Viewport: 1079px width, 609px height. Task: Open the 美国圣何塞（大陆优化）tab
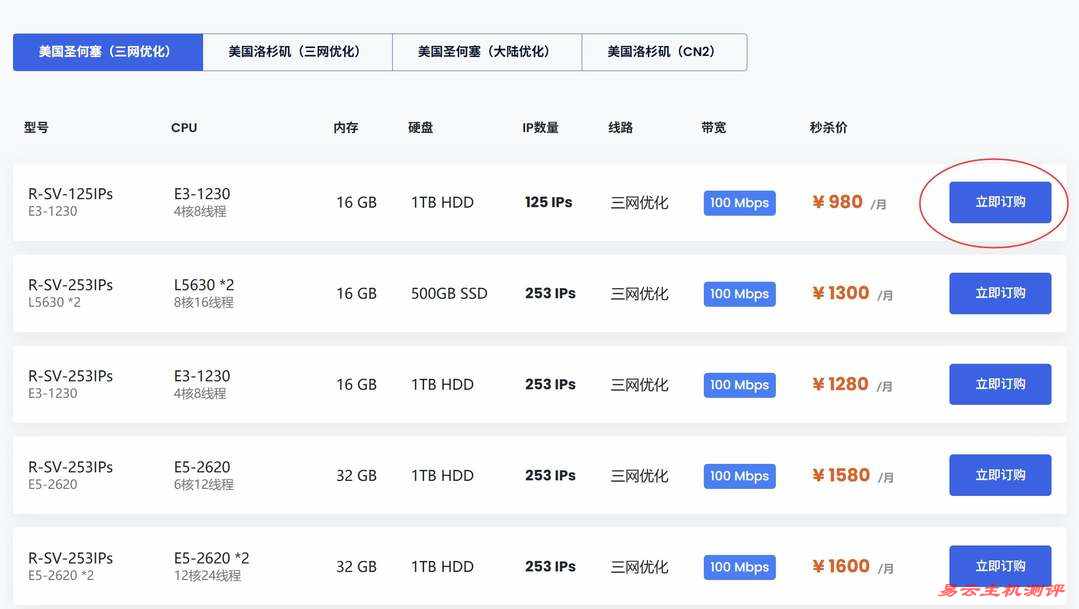486,52
